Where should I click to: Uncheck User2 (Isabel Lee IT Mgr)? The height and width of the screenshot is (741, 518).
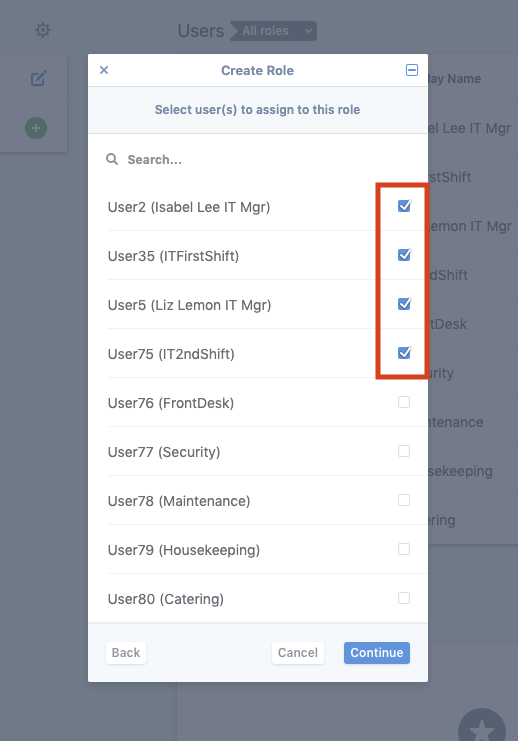tap(404, 206)
